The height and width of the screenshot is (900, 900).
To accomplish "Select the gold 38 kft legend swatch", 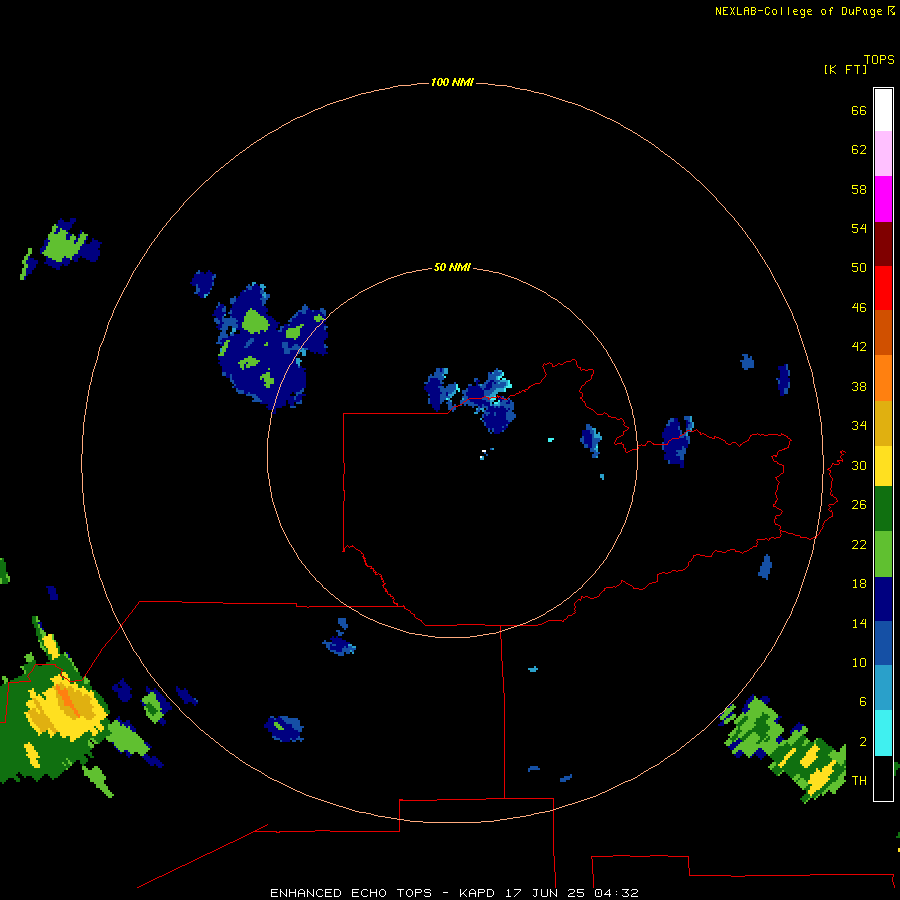I will (883, 423).
